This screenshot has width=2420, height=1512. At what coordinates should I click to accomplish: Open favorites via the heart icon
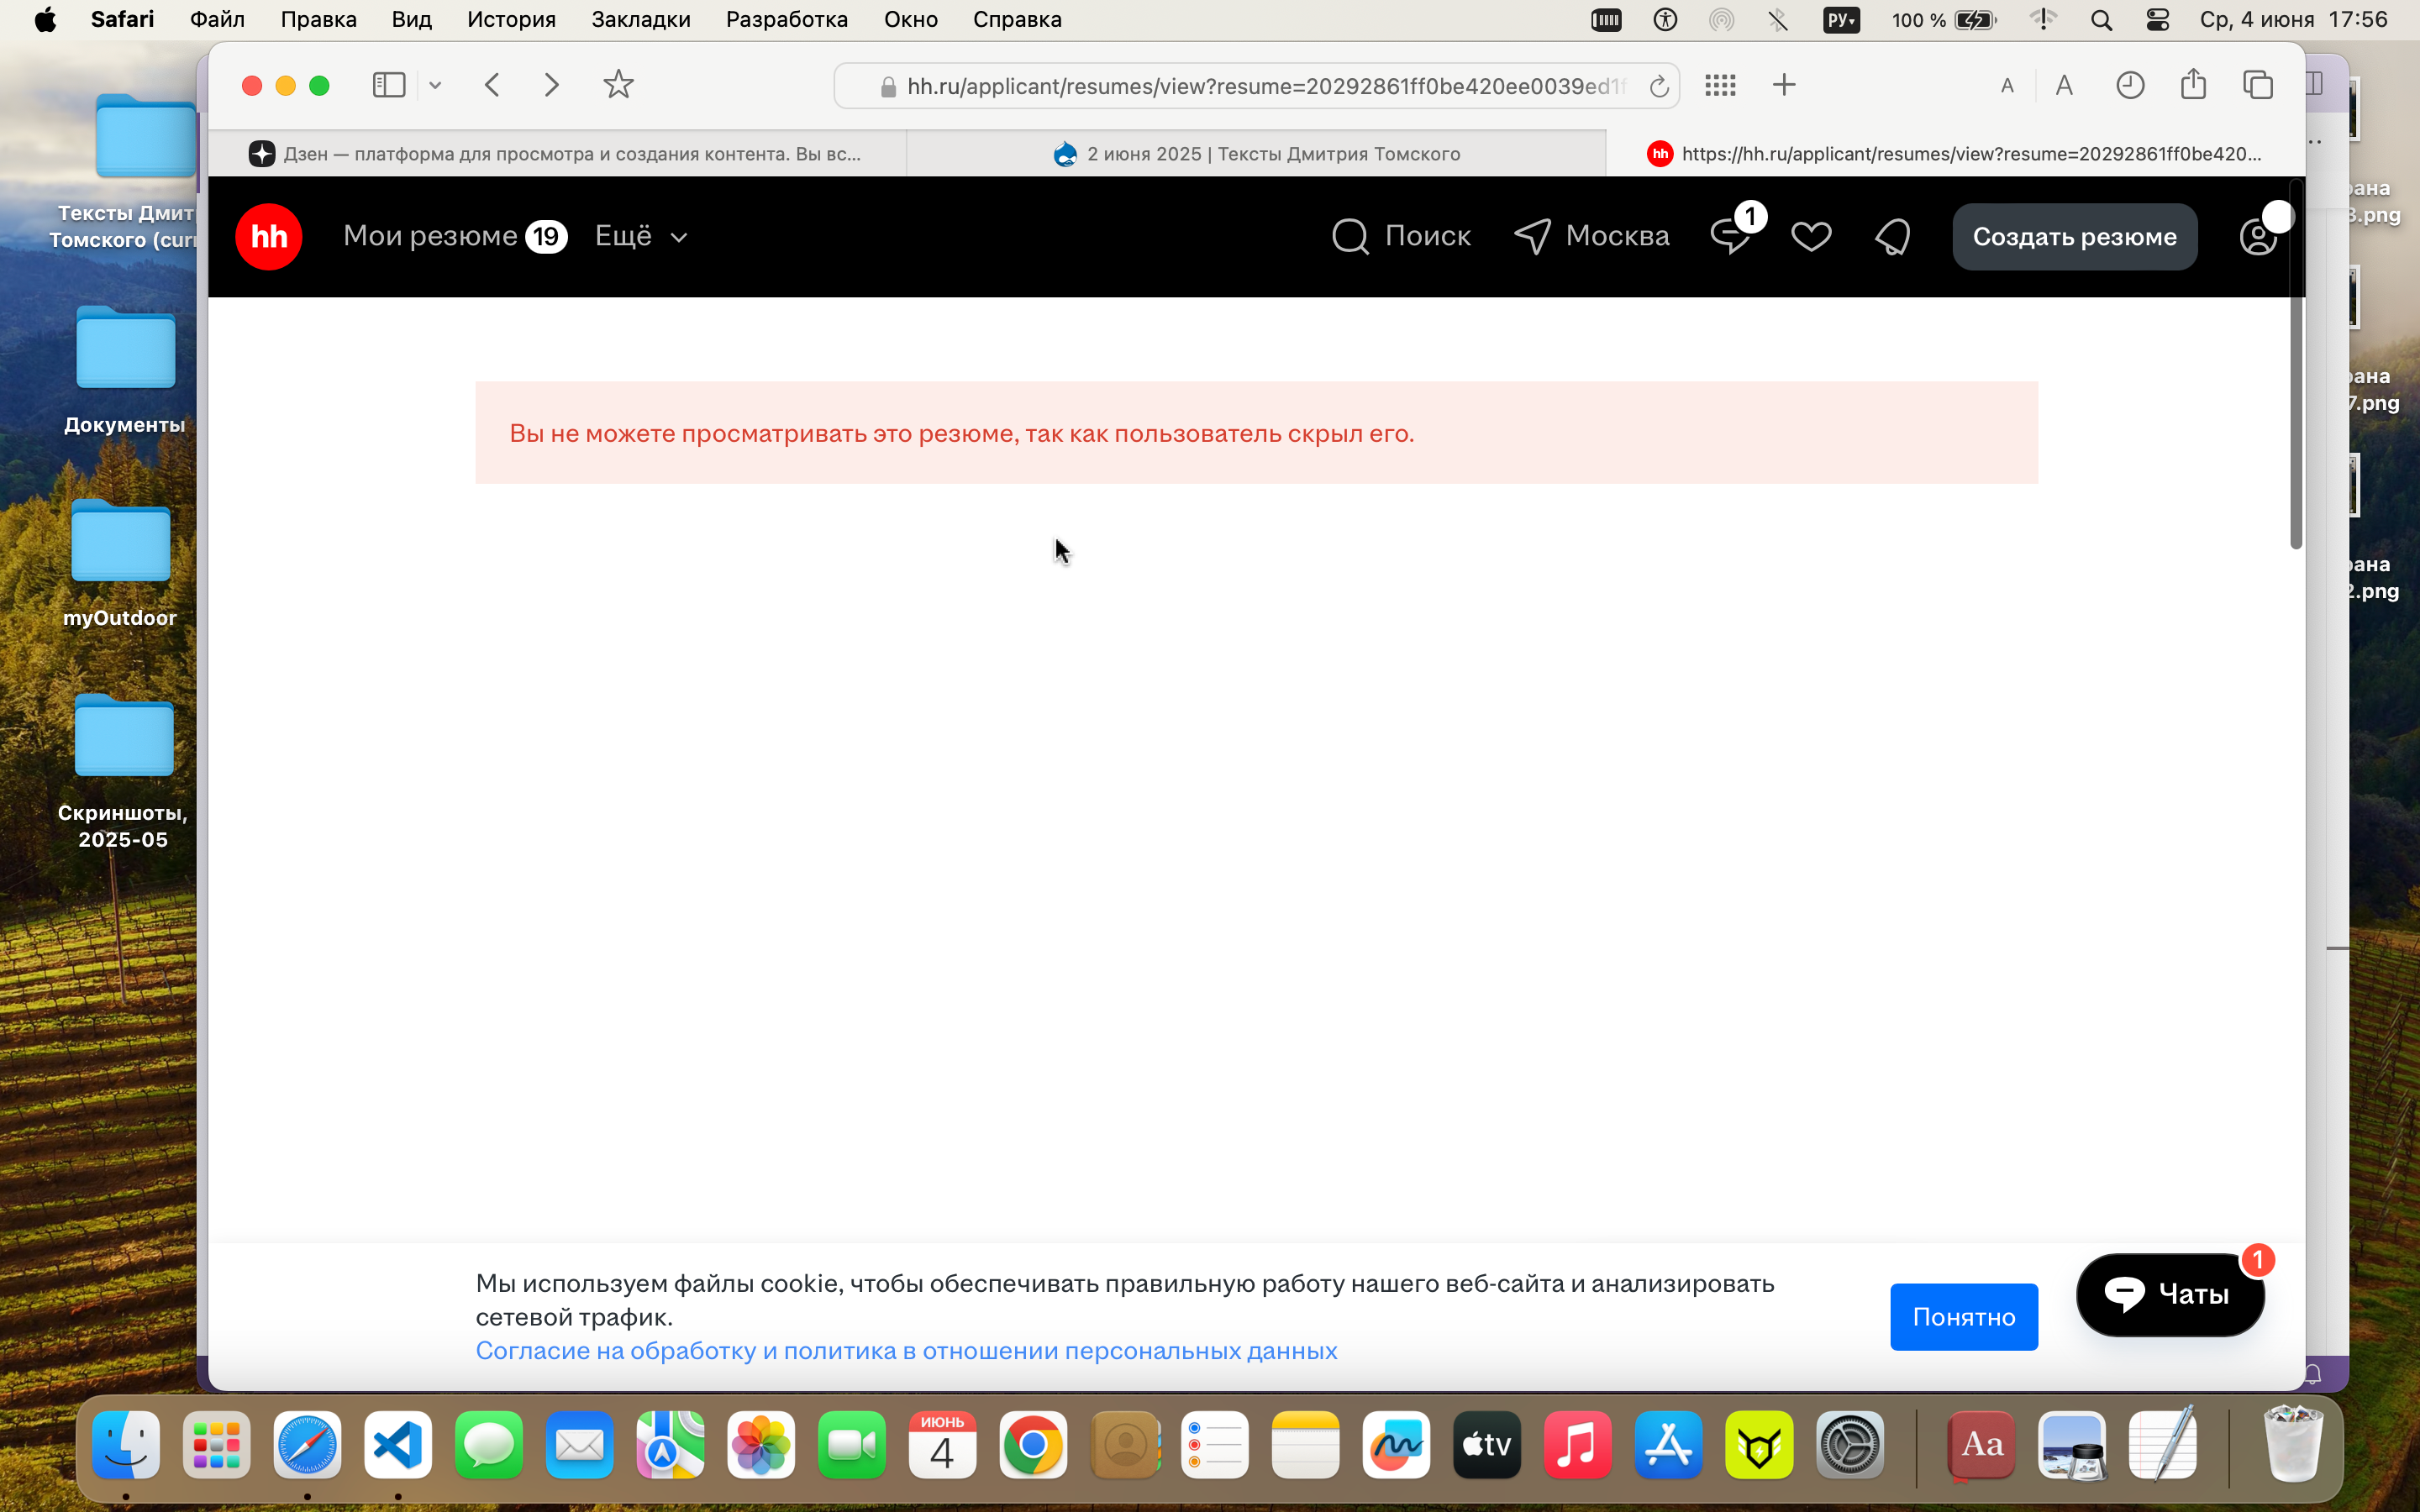tap(1811, 237)
